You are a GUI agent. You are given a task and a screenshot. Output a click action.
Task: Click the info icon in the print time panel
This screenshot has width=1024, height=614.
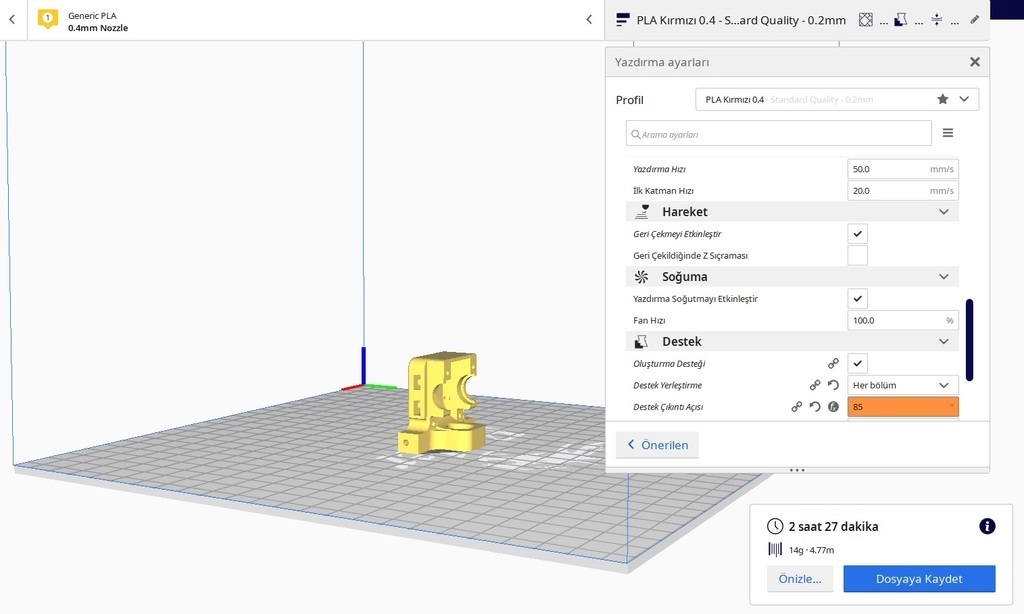coord(987,526)
